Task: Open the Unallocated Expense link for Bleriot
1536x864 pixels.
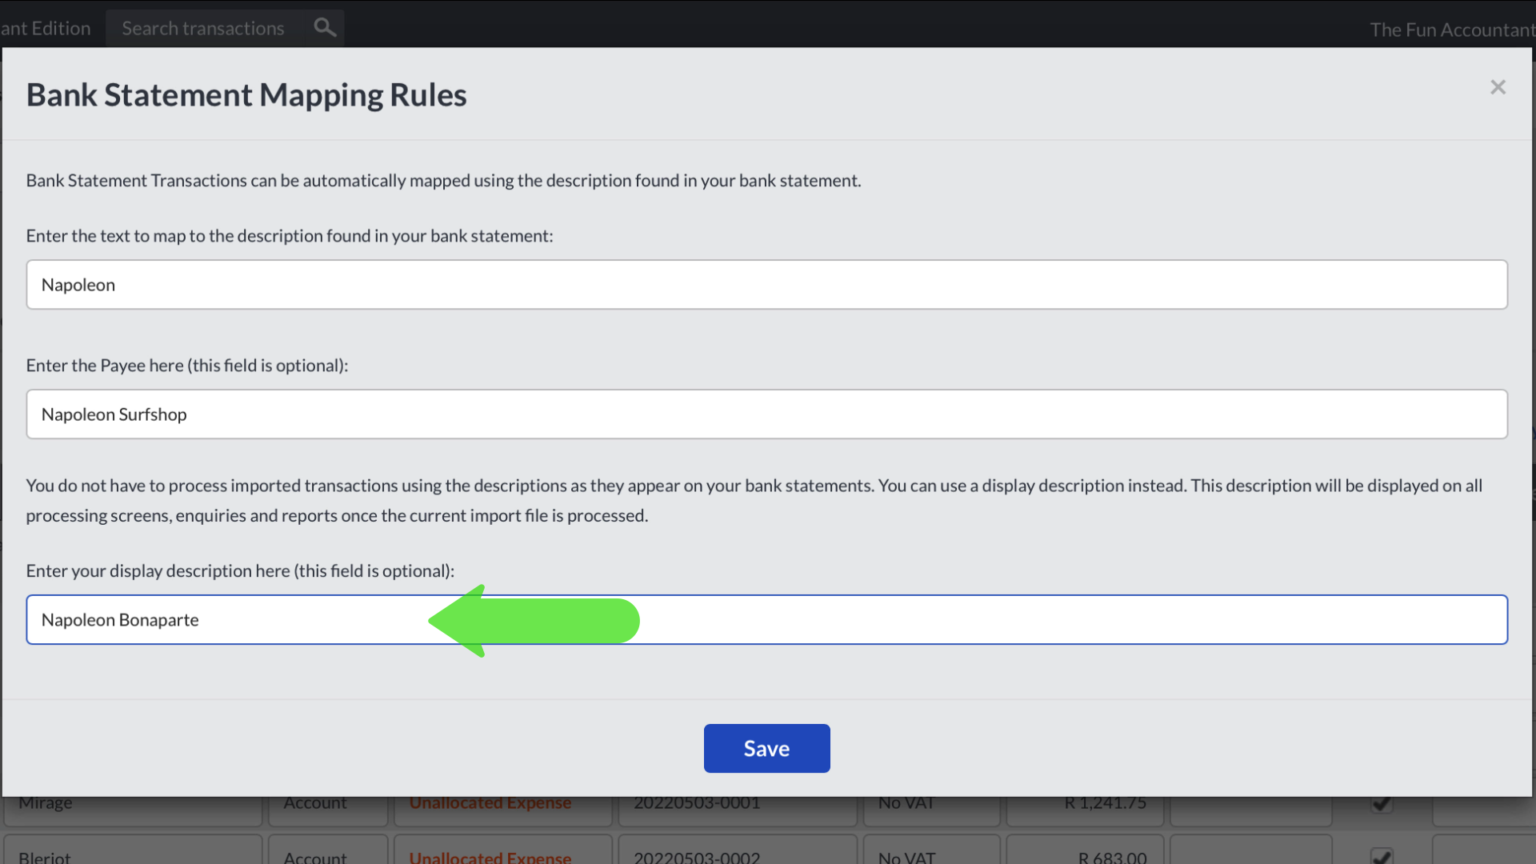Action: click(x=490, y=858)
